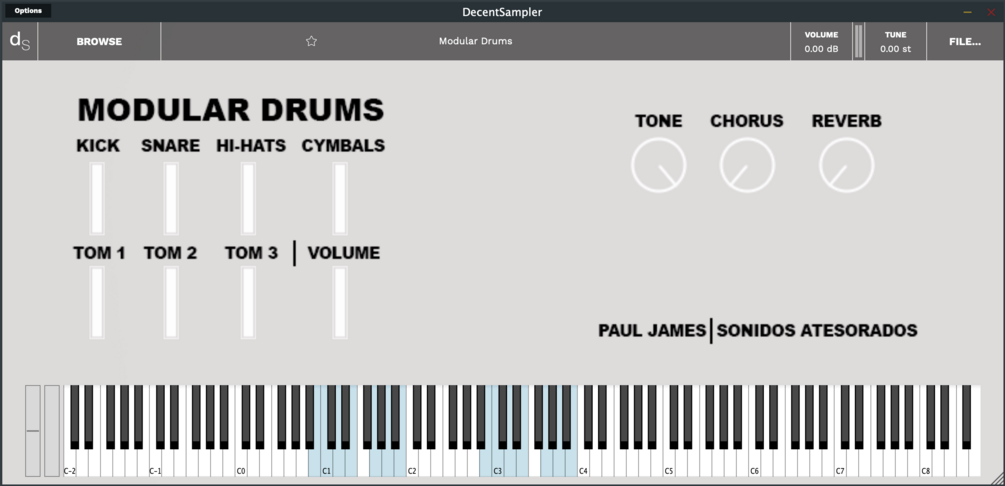
Task: Adjust the TOM 1 slider
Action: [x=97, y=303]
